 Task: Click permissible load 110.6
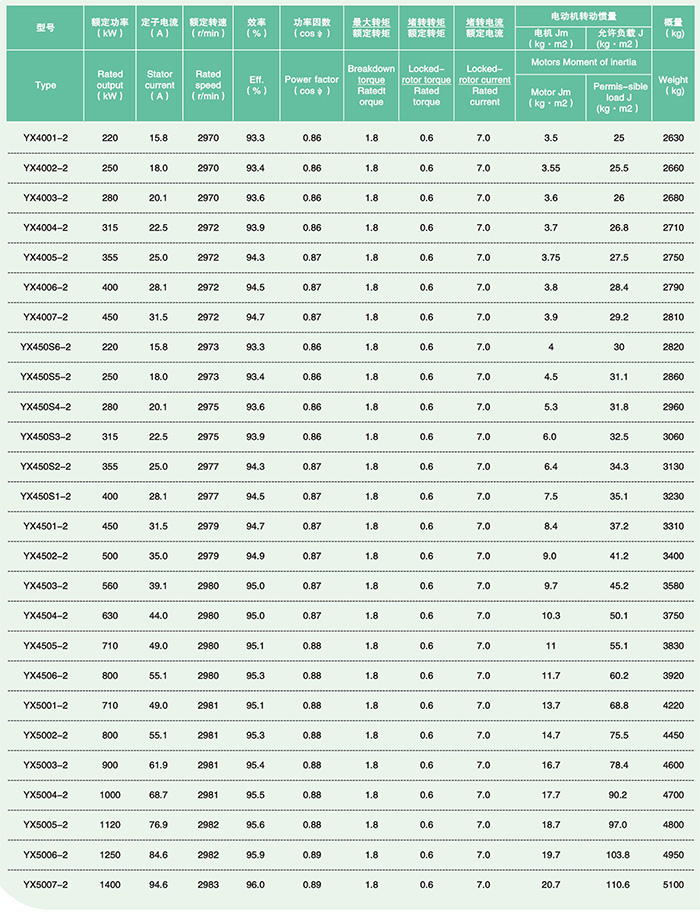click(x=618, y=885)
